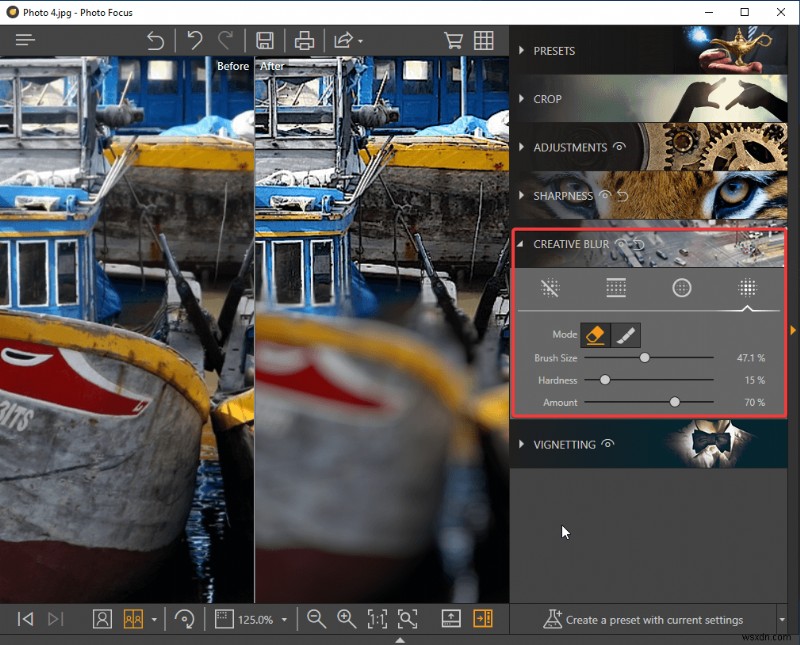This screenshot has width=800, height=645.
Task: Click the Hardness value 15 %
Action: pos(755,380)
